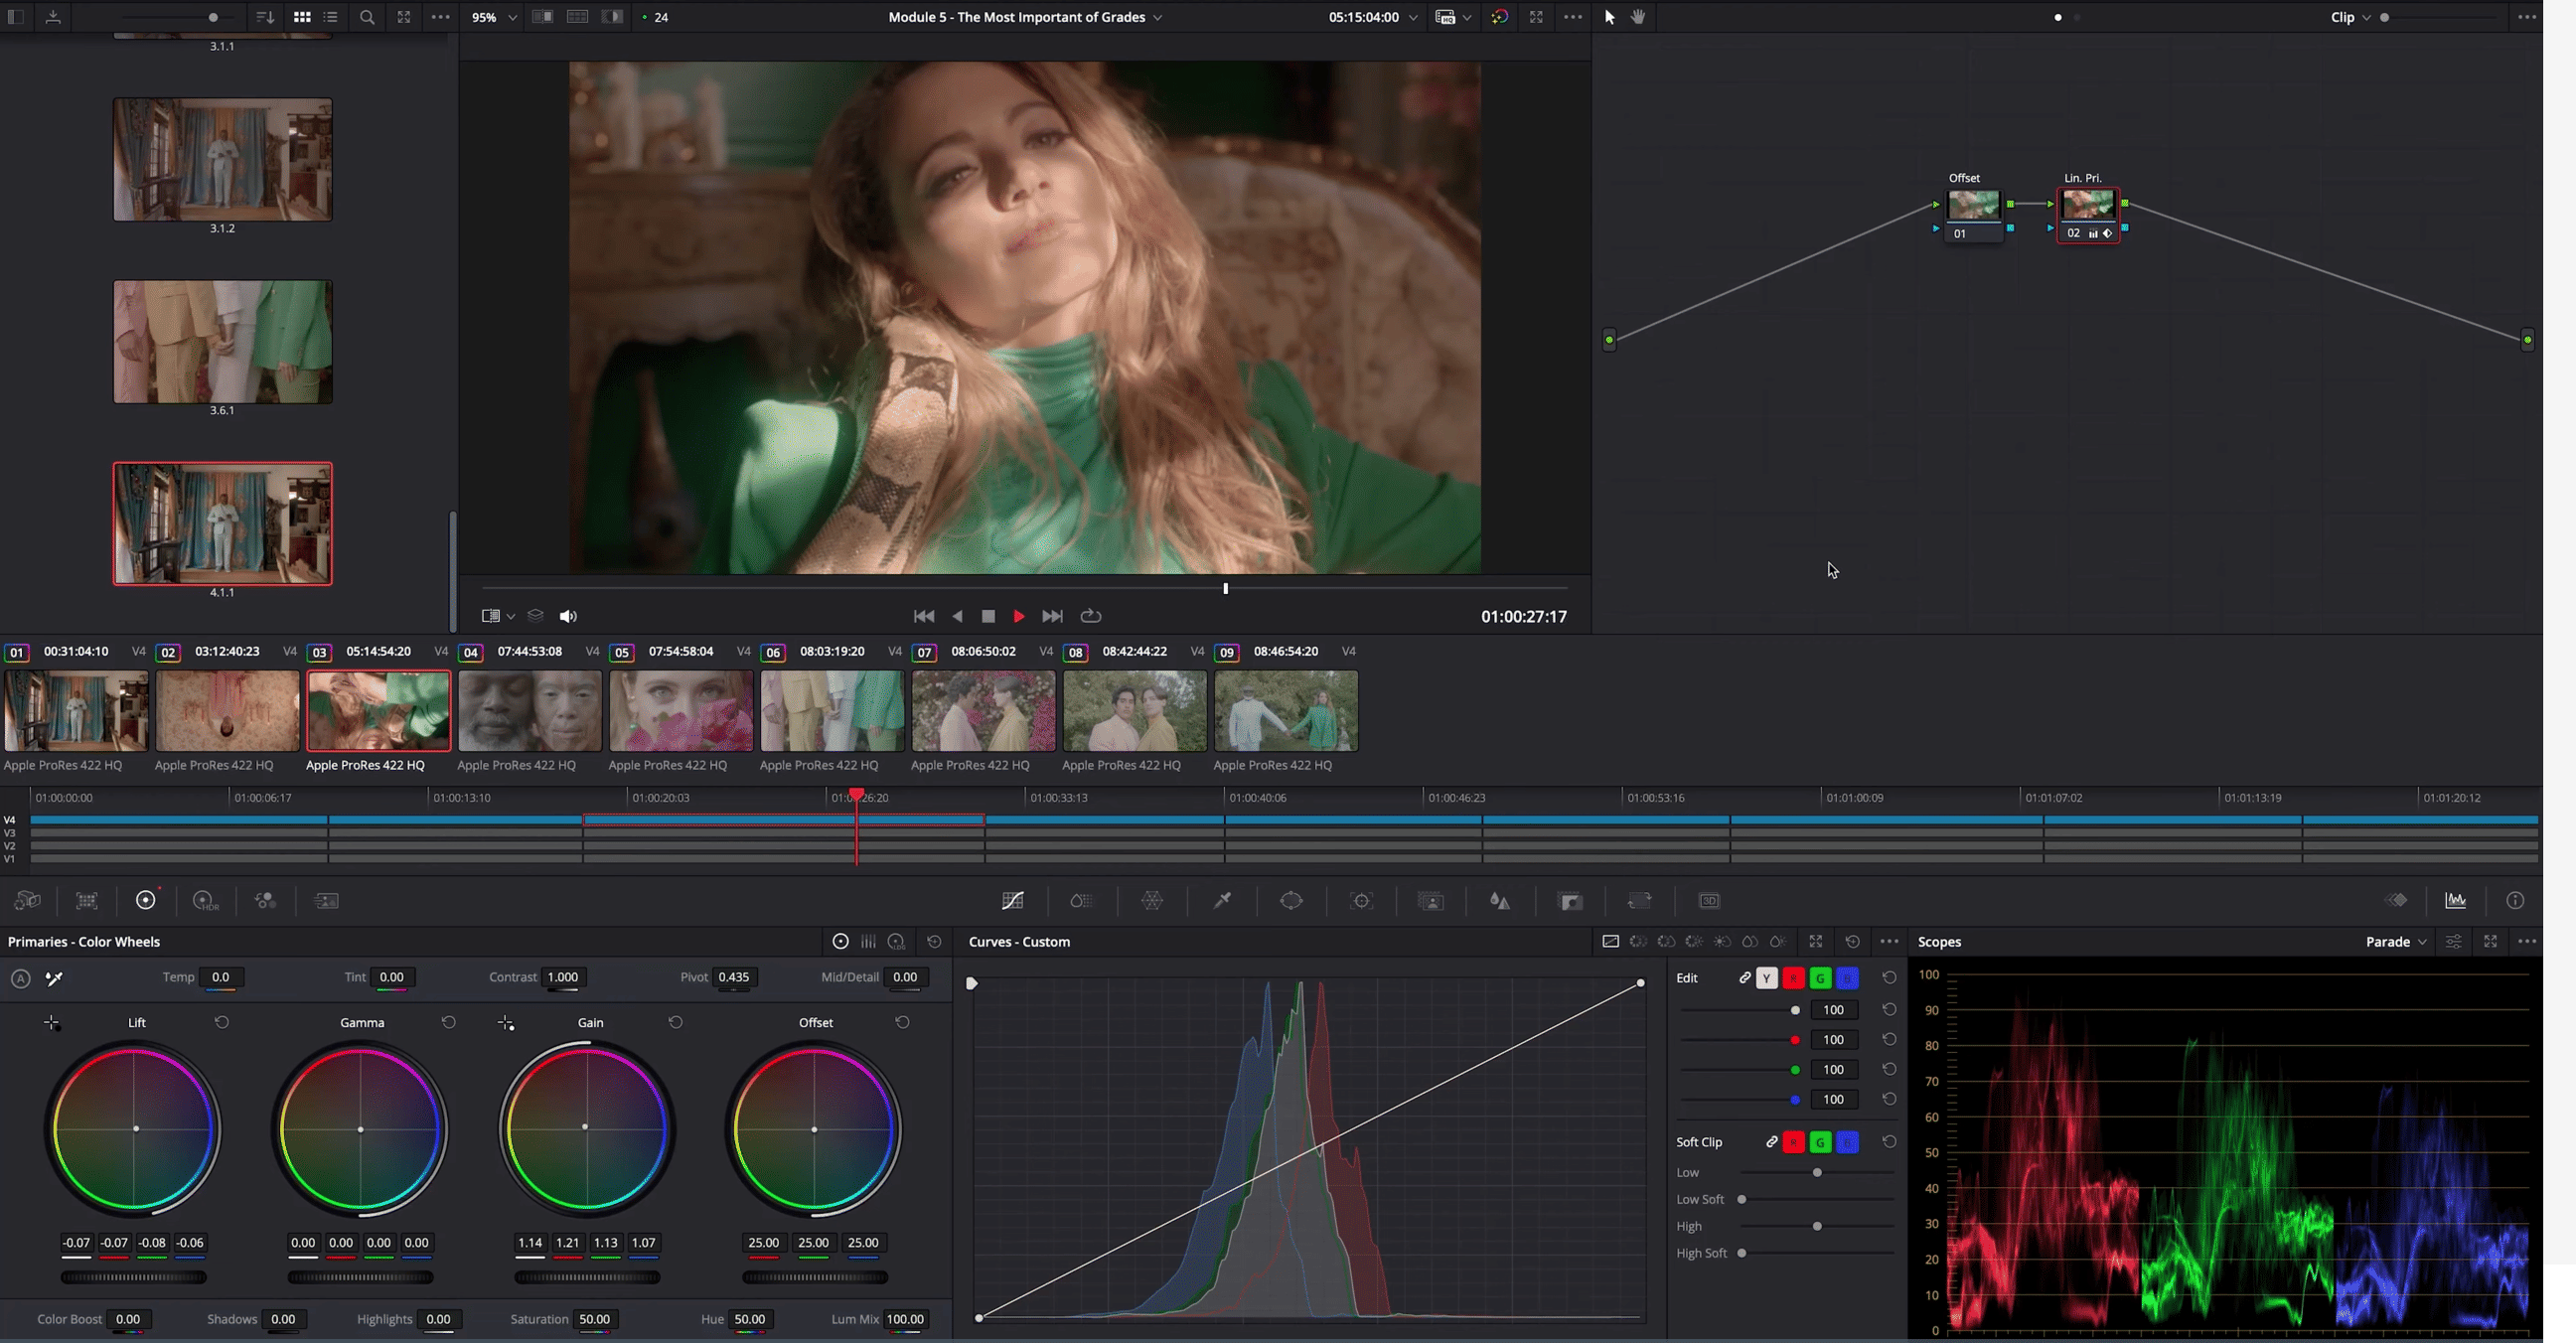Click the Saturation value field
Screen dimensions: 2576x1343
[x=594, y=1319]
